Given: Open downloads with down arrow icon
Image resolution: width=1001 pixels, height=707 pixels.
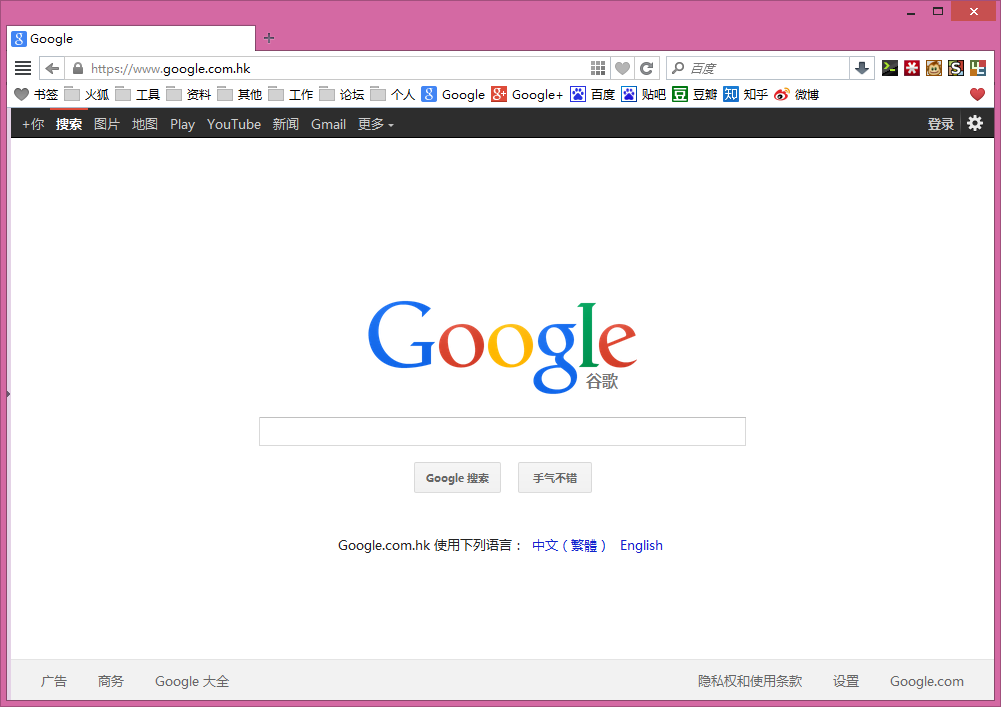Looking at the screenshot, I should click(x=862, y=68).
